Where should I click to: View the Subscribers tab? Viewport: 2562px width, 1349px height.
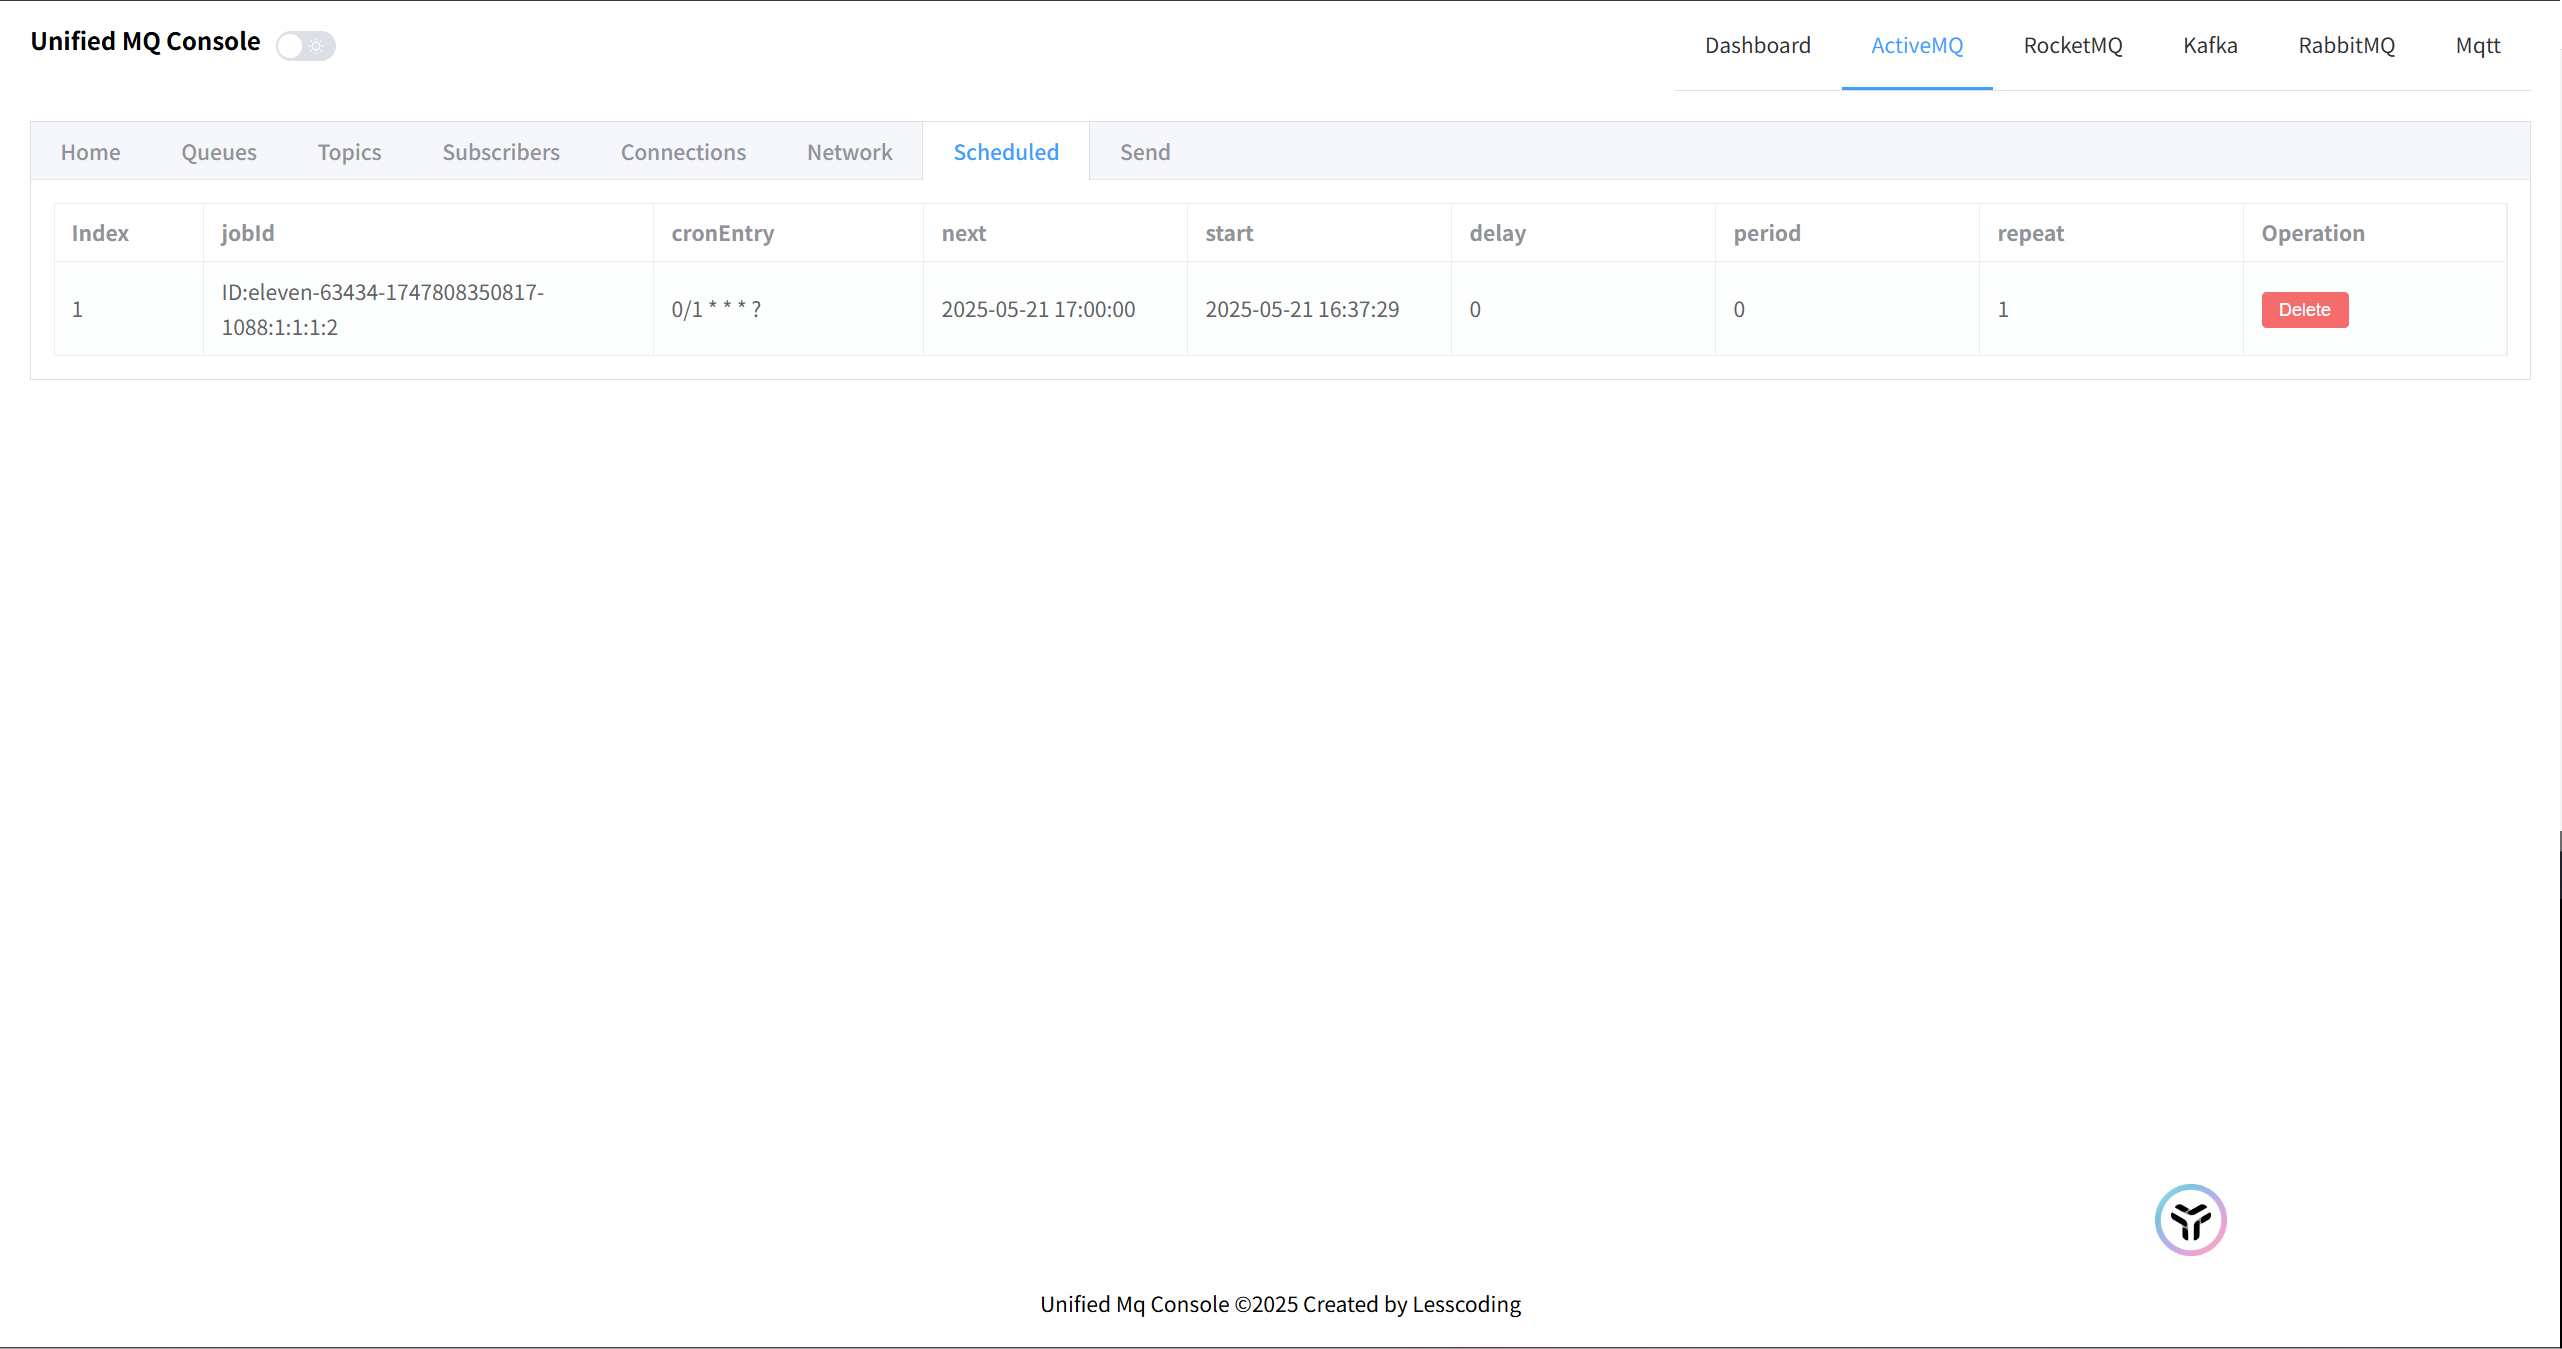pos(500,152)
